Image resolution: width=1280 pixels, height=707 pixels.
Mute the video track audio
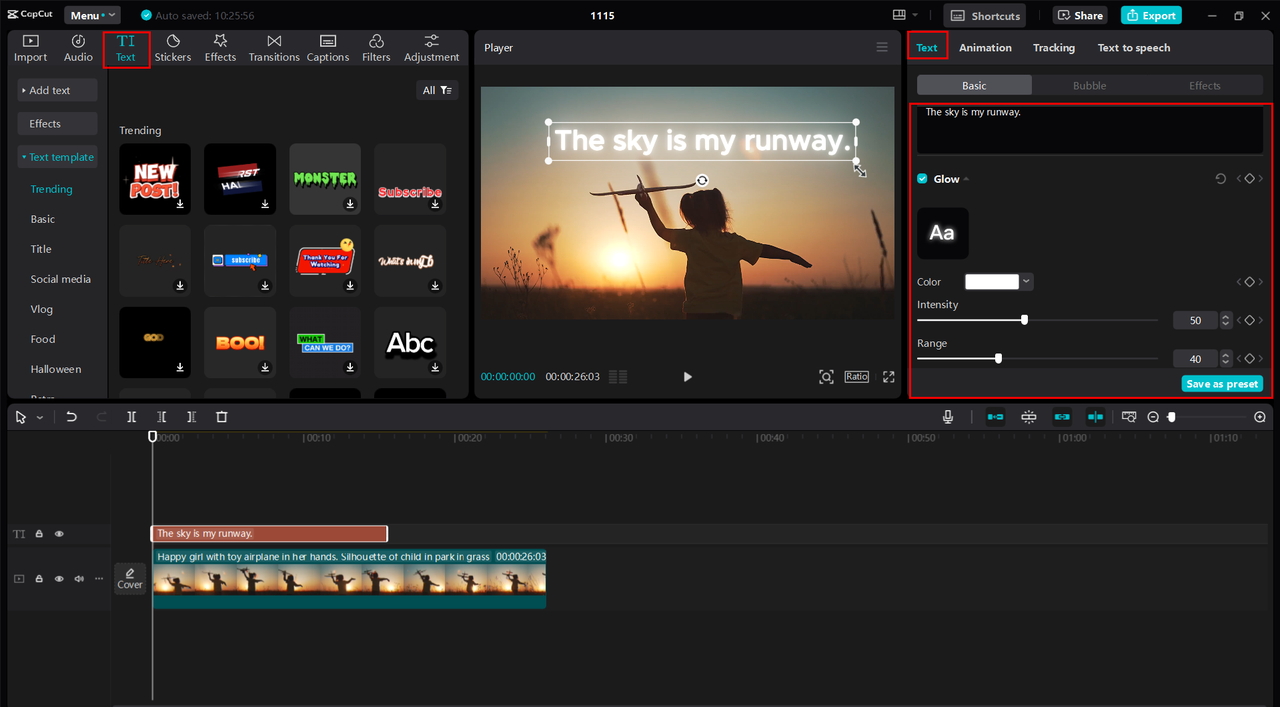point(79,579)
